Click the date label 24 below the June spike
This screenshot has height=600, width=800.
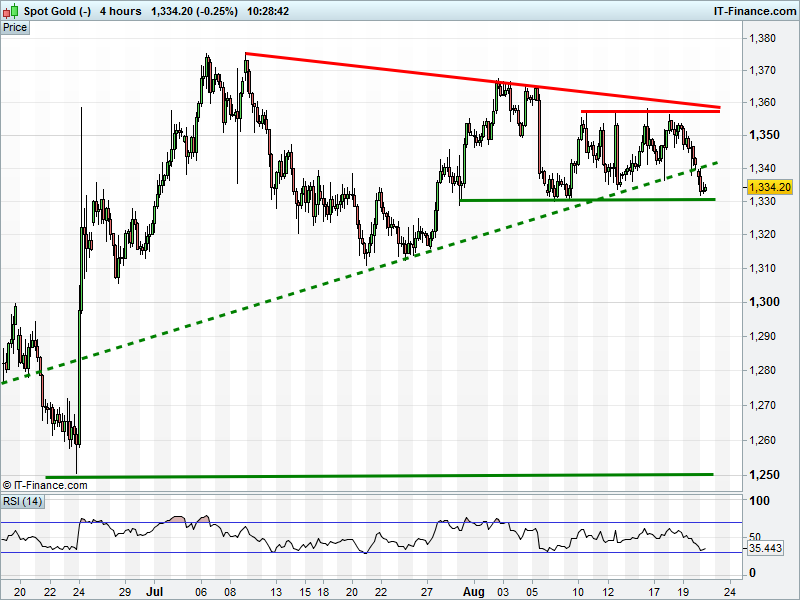point(79,592)
